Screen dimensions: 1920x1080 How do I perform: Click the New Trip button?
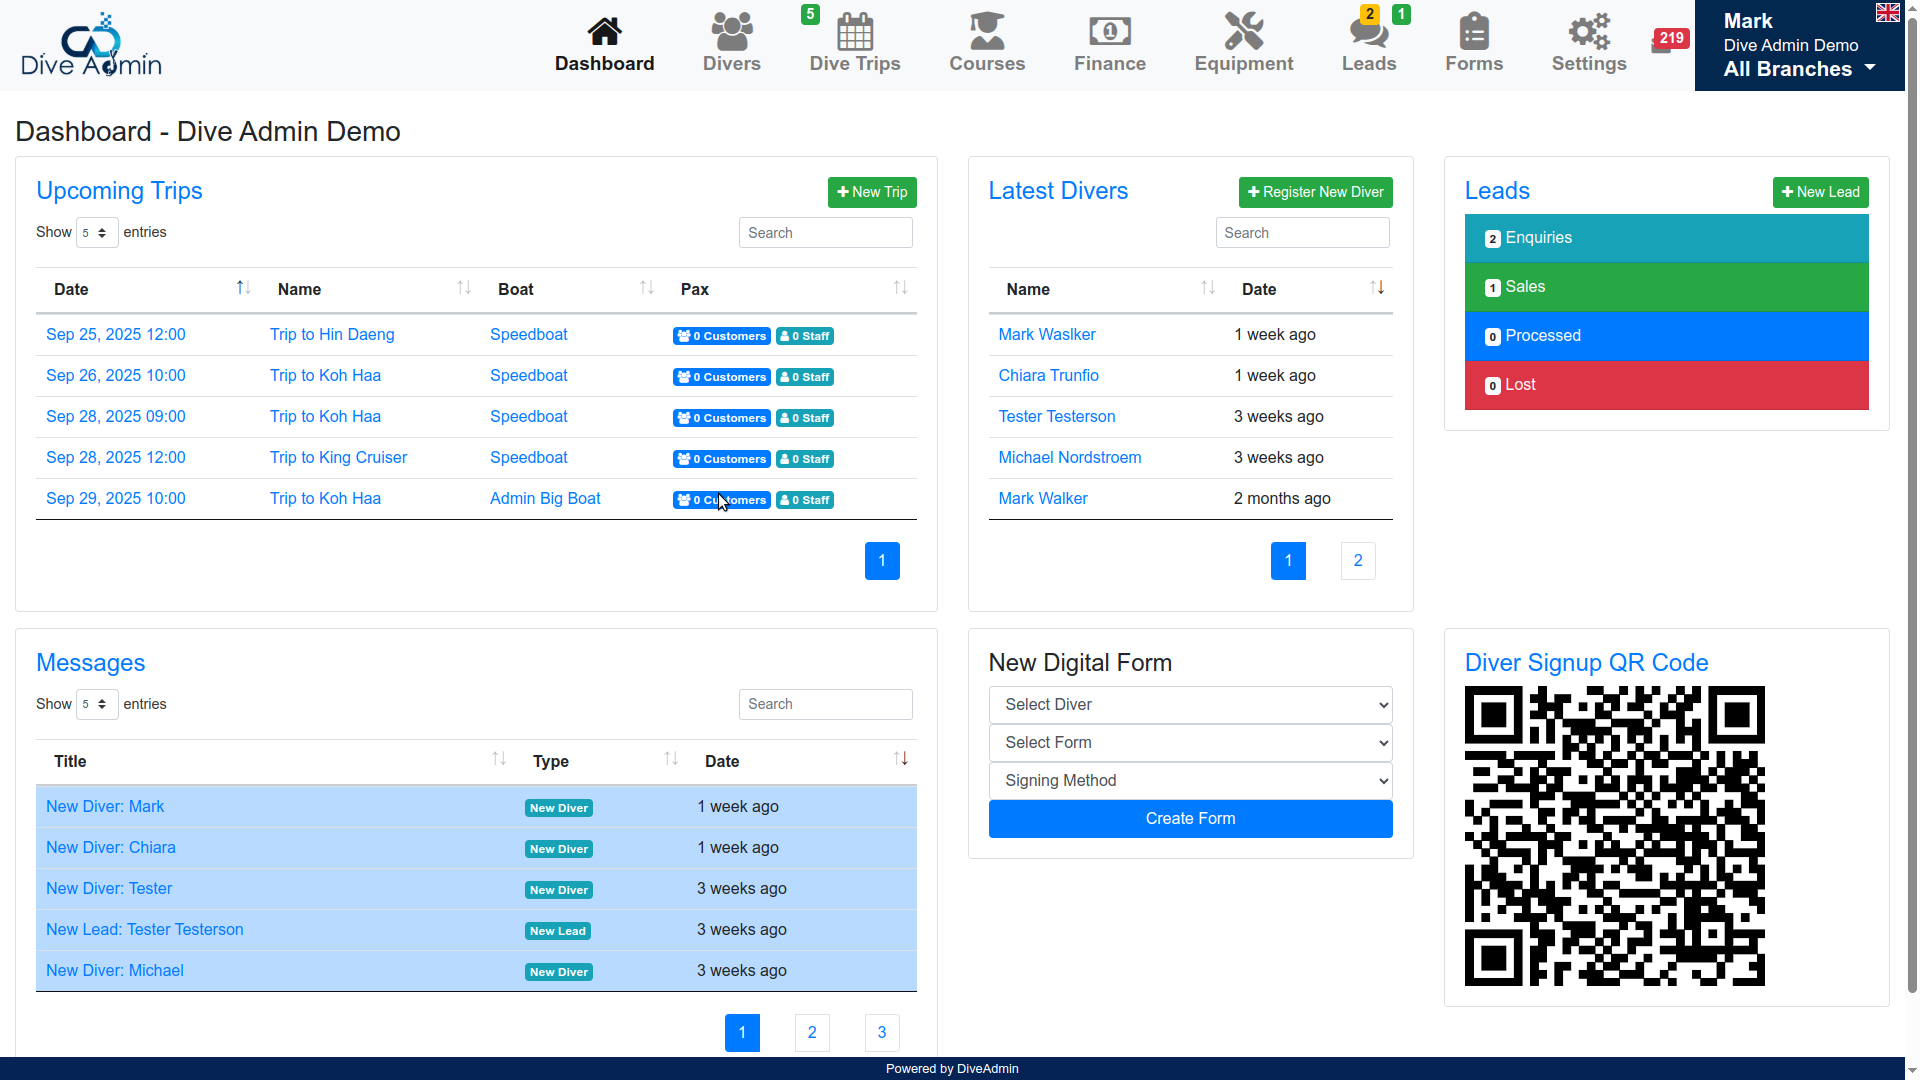pyautogui.click(x=872, y=192)
